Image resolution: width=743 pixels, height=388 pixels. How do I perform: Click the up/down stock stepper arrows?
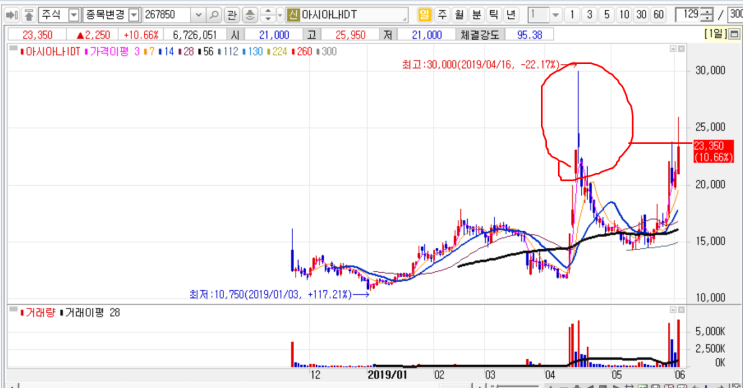[268, 15]
